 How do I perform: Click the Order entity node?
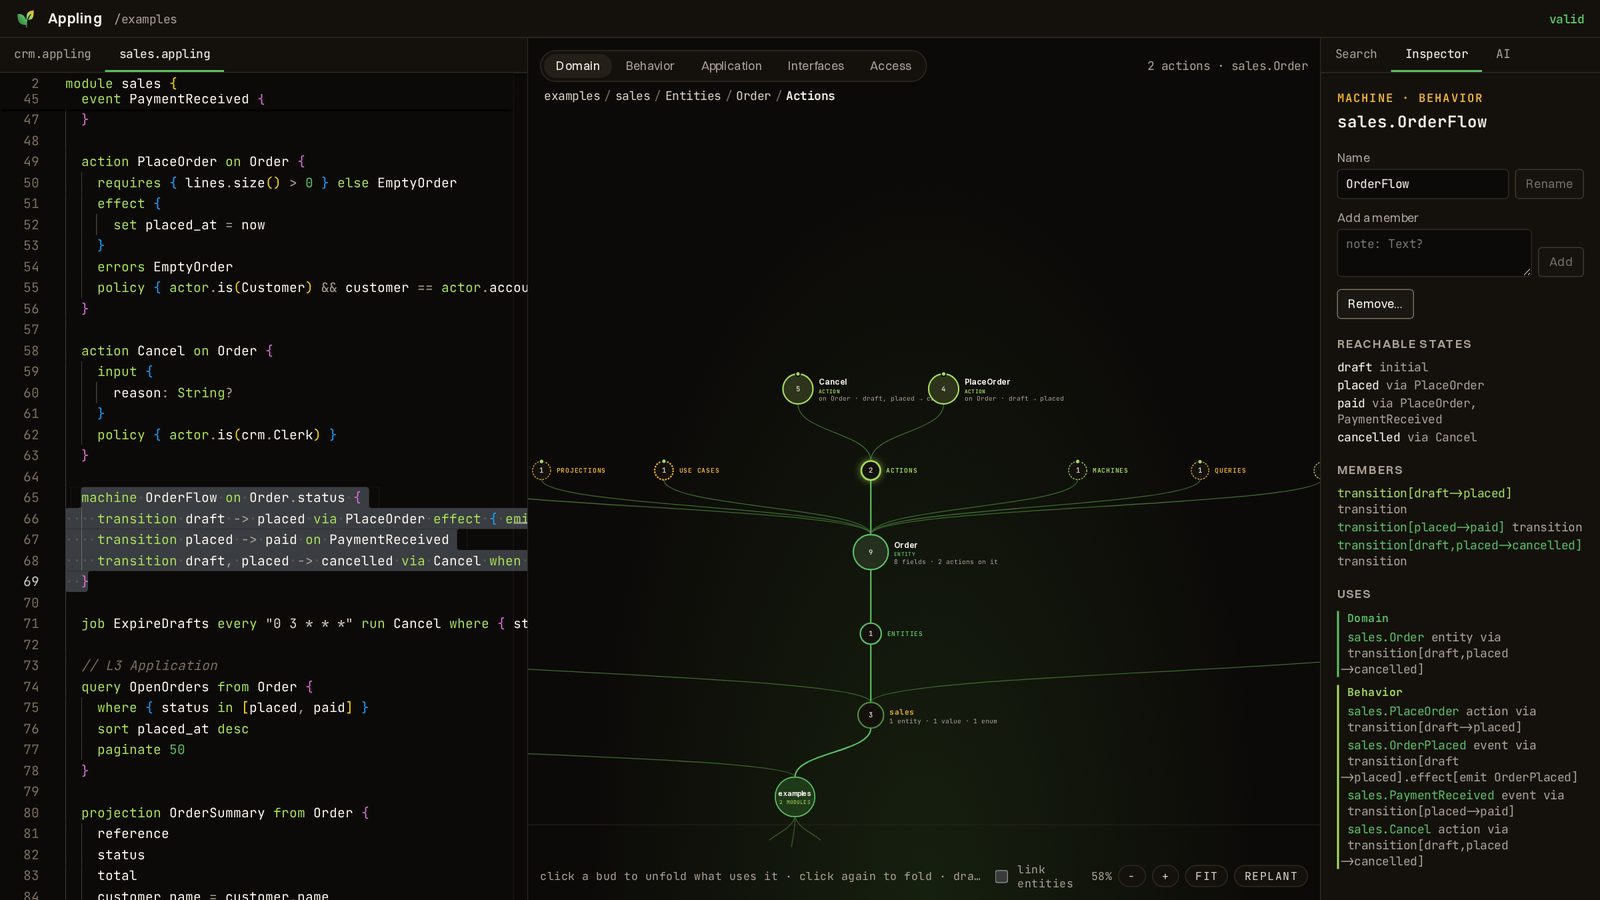871,552
